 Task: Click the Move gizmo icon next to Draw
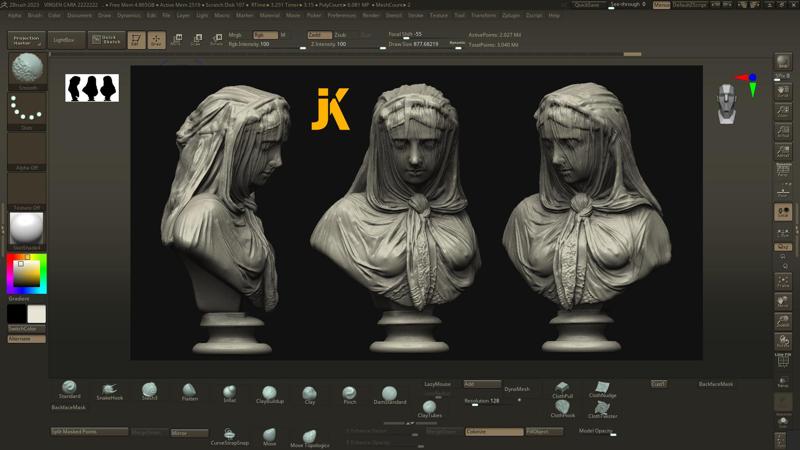pyautogui.click(x=177, y=39)
